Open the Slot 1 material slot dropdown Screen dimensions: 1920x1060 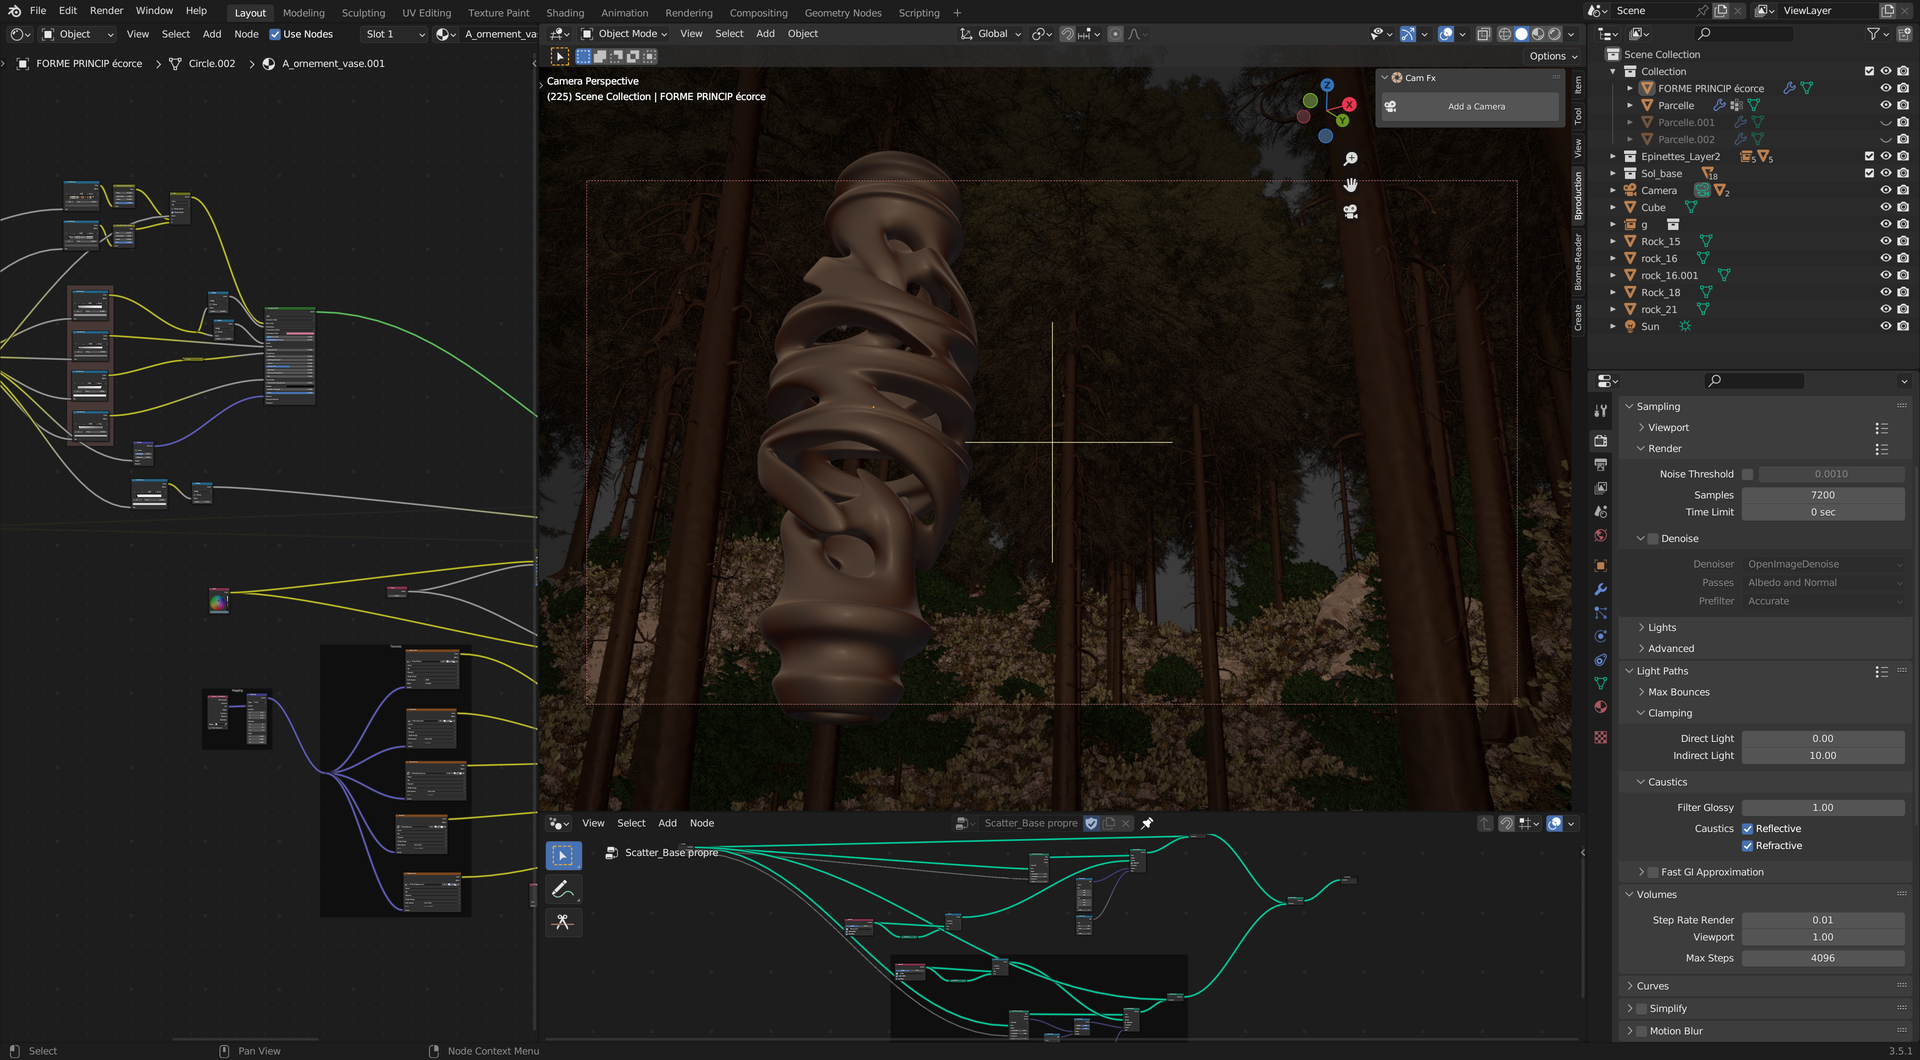[x=394, y=34]
